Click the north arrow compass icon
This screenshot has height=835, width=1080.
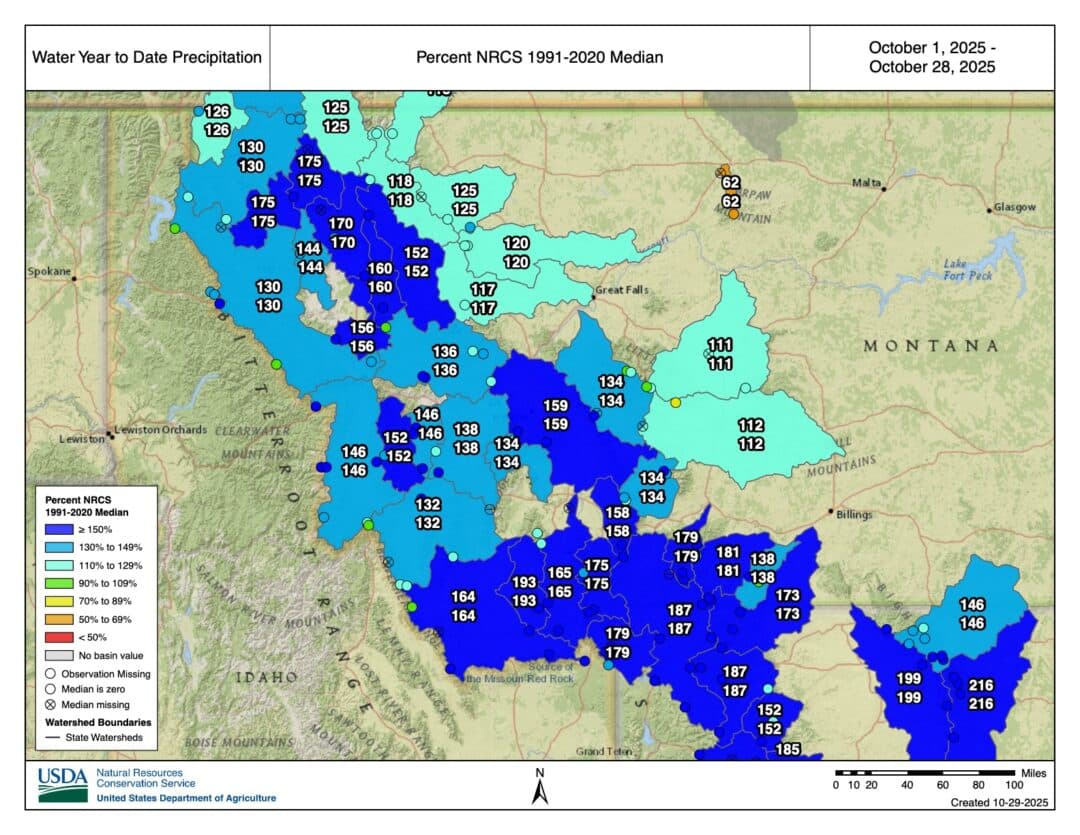(540, 787)
